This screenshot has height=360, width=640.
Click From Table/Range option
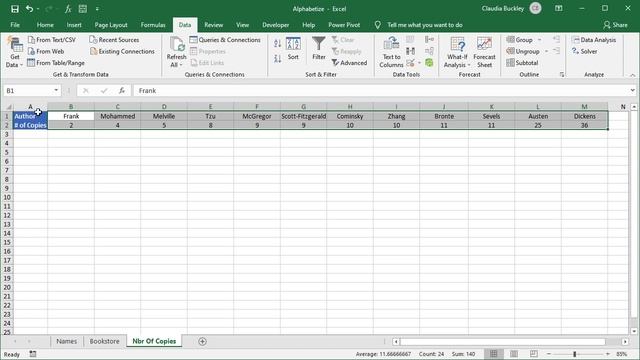(56, 62)
